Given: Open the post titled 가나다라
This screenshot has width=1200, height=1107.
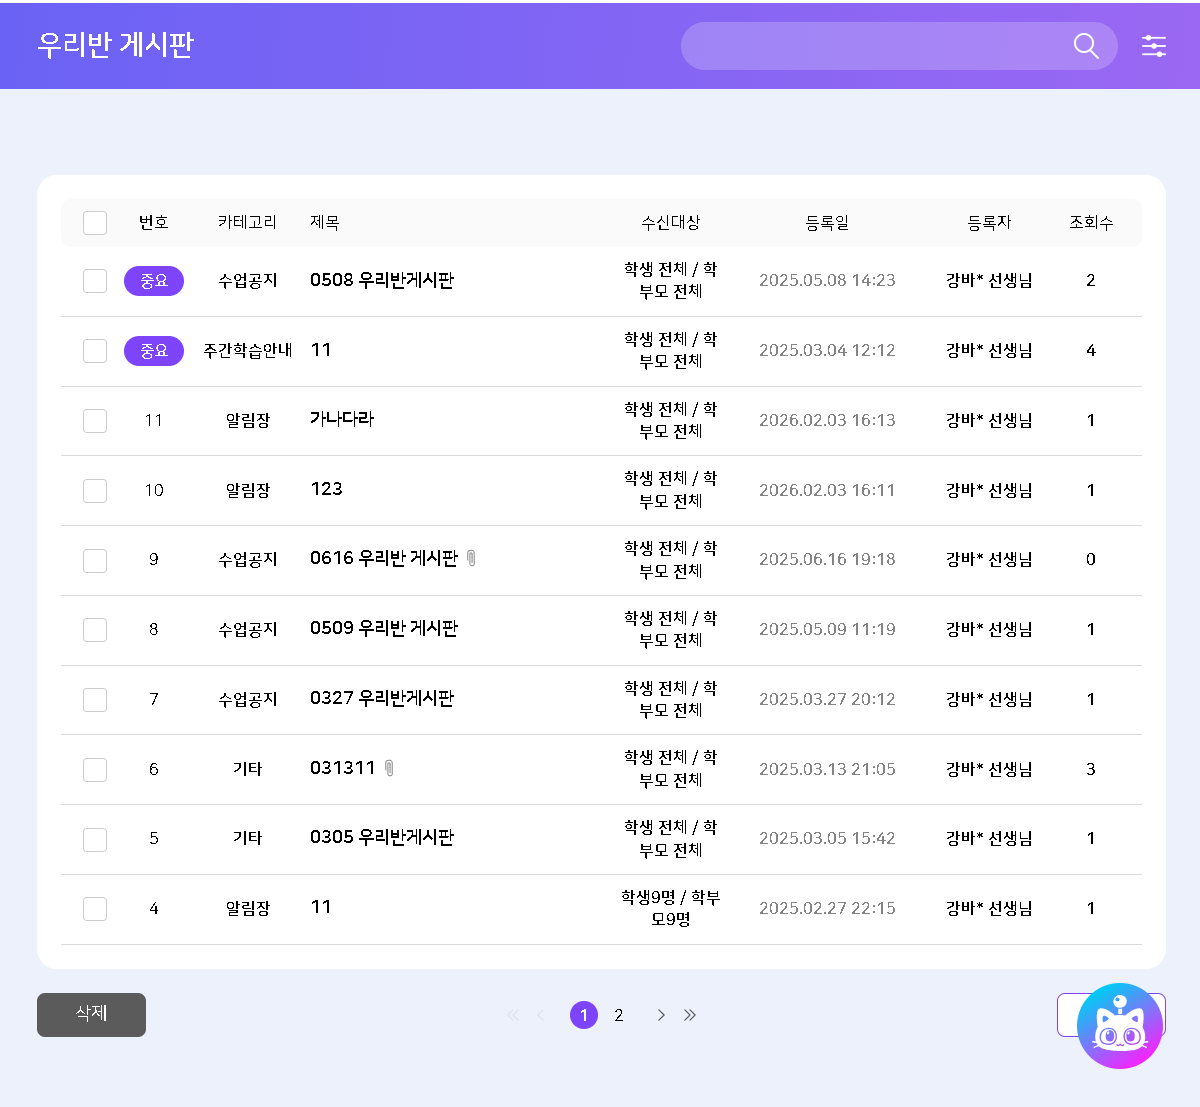Looking at the screenshot, I should pyautogui.click(x=342, y=419).
